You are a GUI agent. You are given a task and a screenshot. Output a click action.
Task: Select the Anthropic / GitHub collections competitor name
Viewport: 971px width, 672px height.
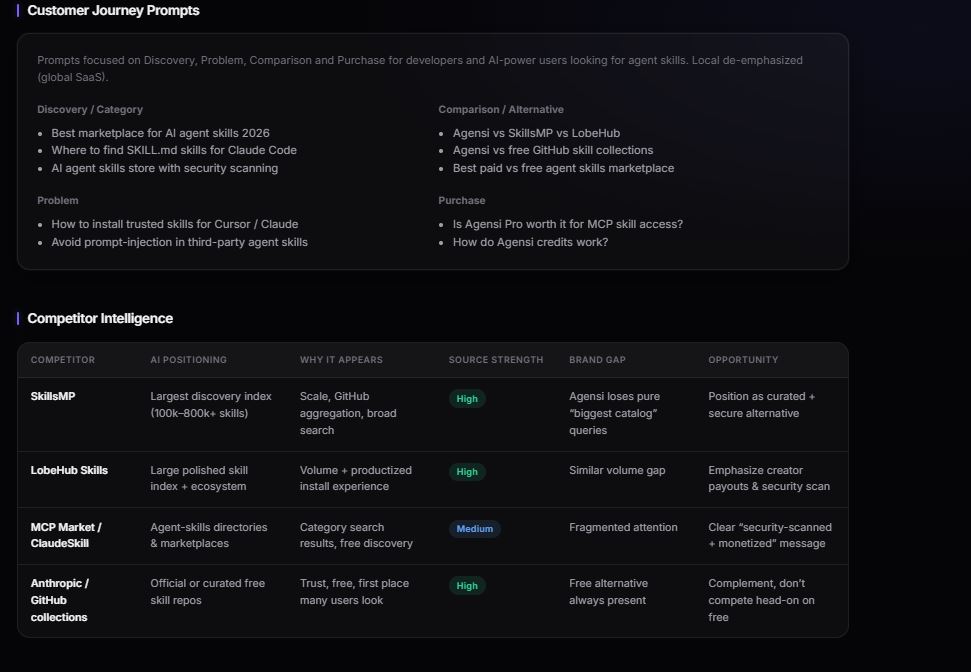point(60,600)
